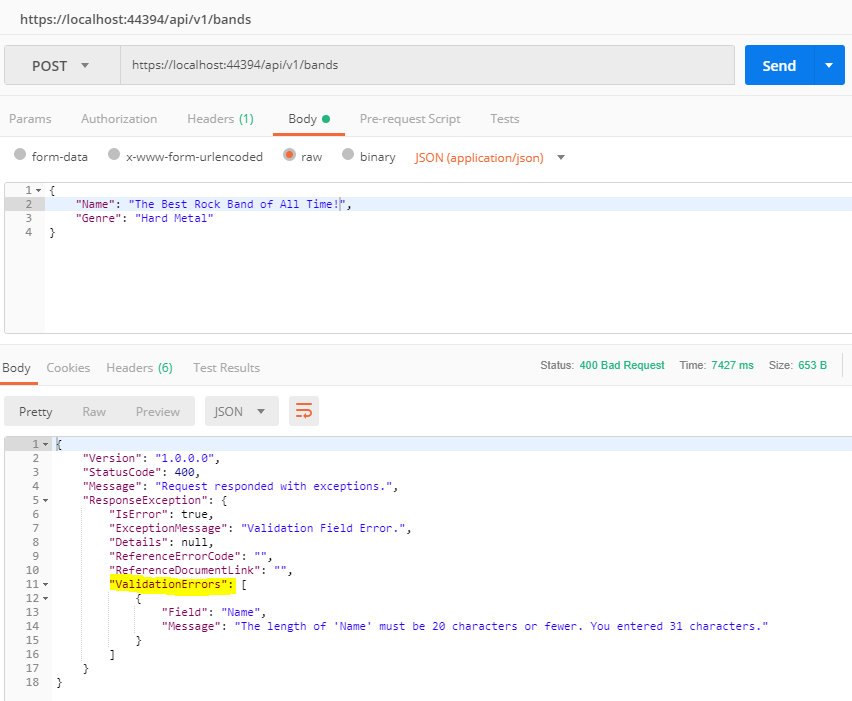Switch response view to Preview
852x701 pixels.
tap(158, 411)
